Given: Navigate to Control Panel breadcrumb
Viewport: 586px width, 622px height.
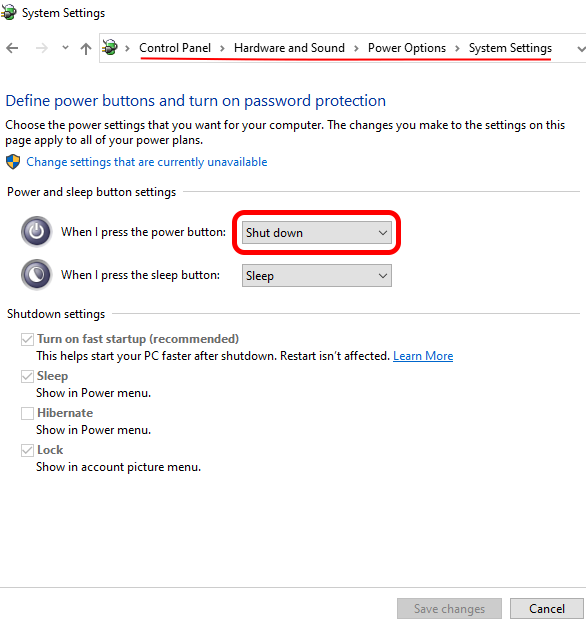Looking at the screenshot, I should [175, 48].
